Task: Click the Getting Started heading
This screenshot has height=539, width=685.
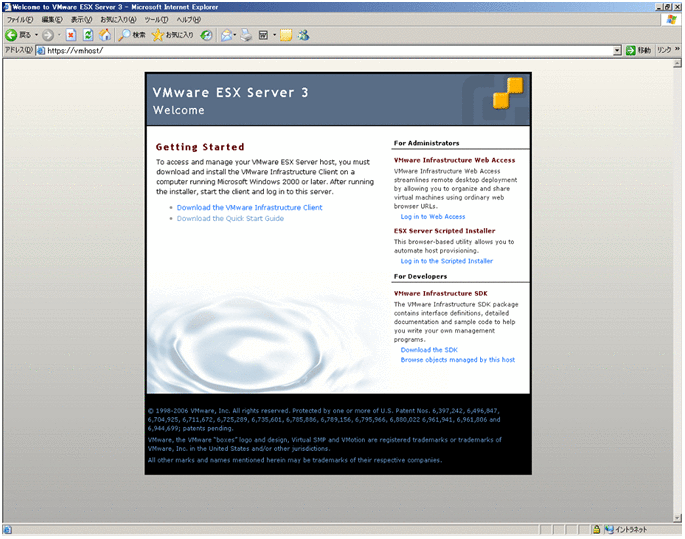Action: [x=200, y=147]
